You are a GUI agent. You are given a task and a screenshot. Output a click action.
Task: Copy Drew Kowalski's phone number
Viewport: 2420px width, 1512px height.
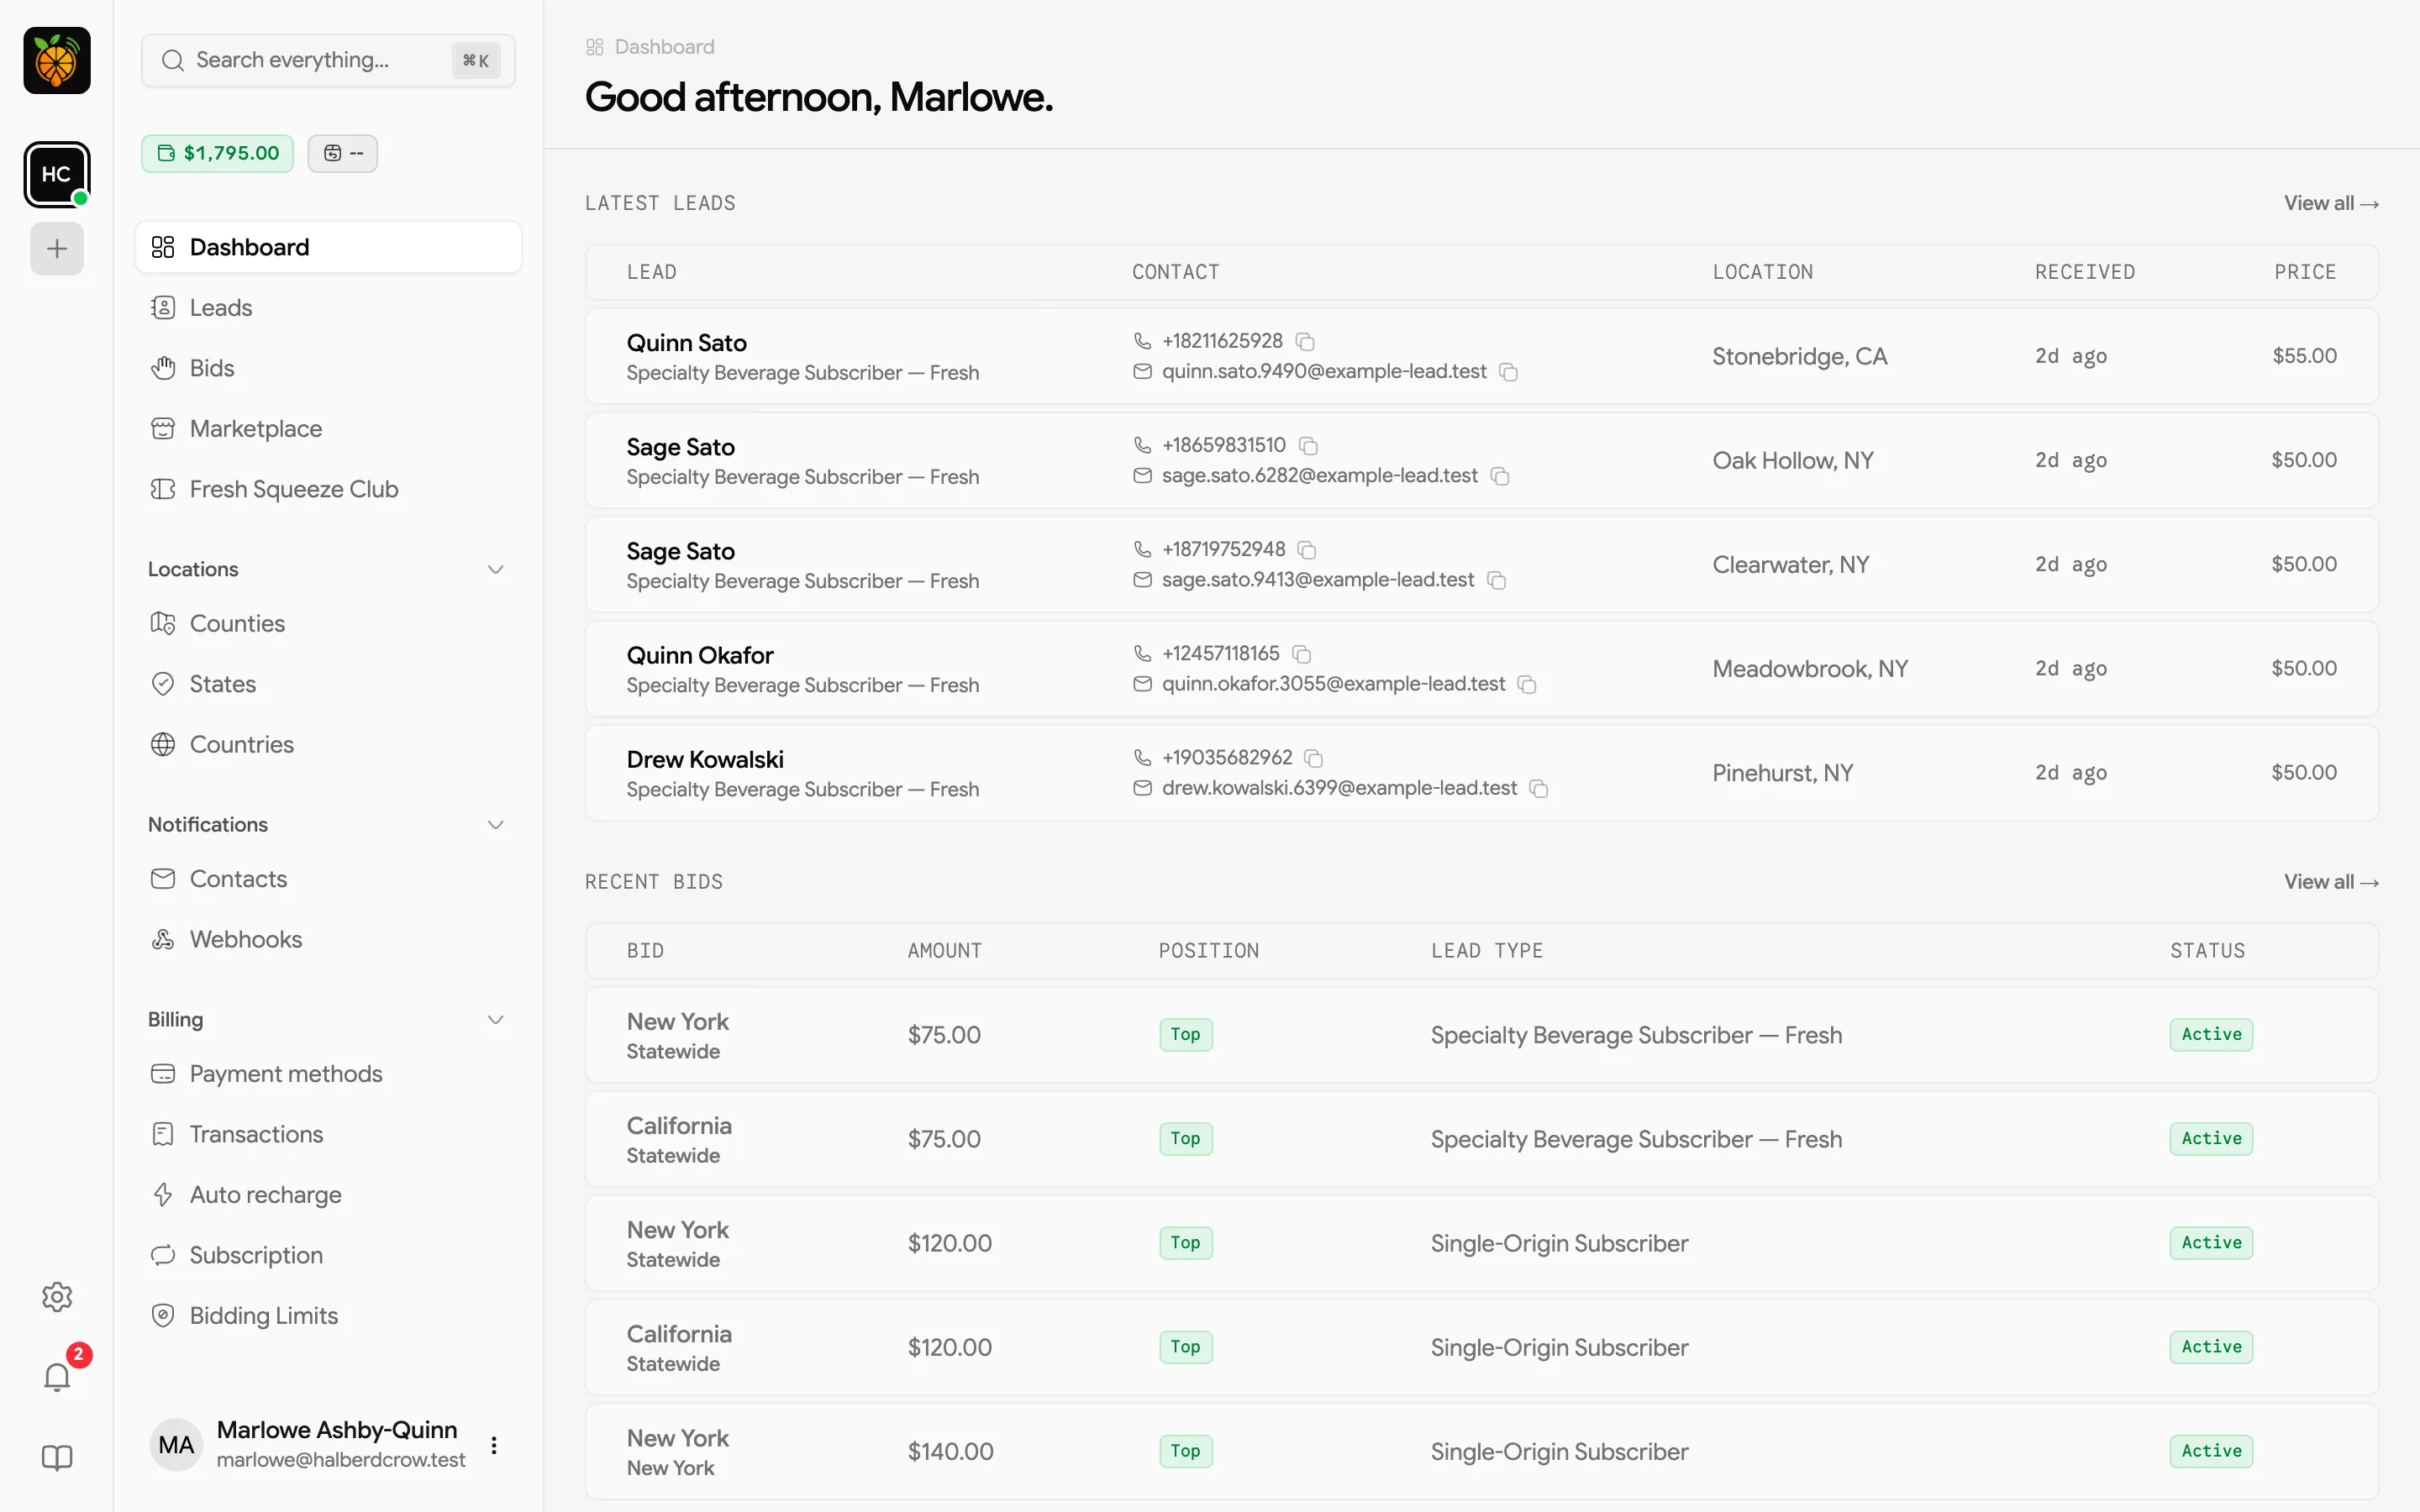pyautogui.click(x=1314, y=758)
